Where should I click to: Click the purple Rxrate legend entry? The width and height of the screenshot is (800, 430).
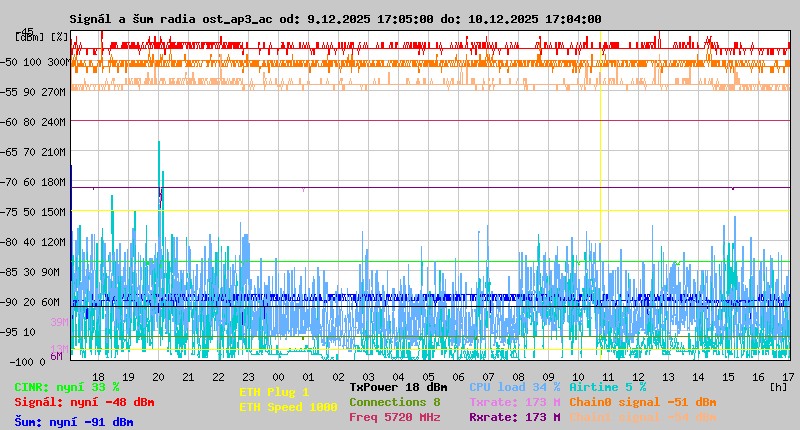[x=514, y=417]
